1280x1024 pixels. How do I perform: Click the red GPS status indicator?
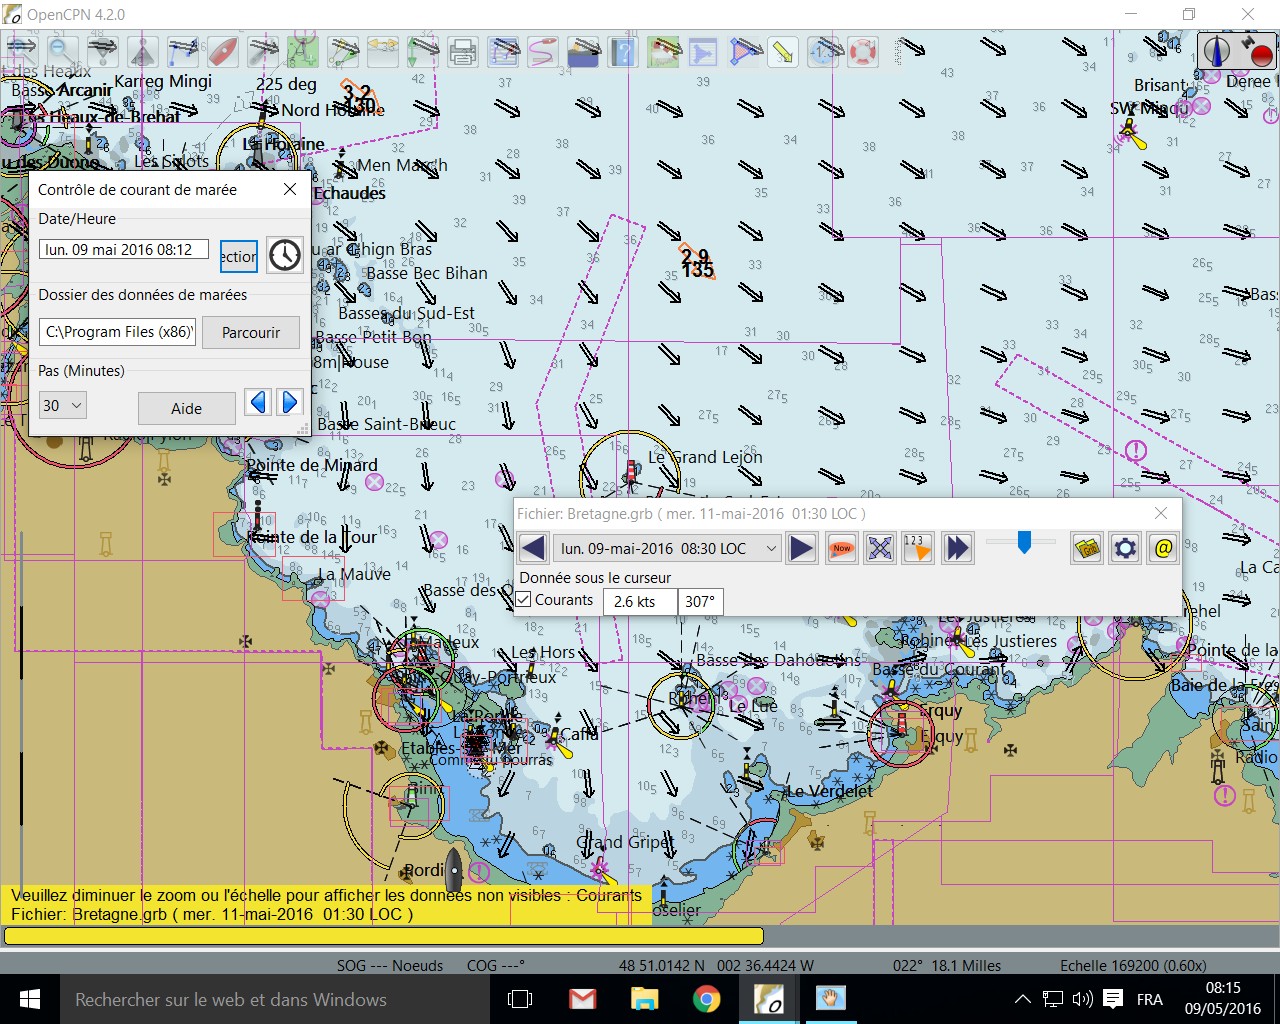[1261, 52]
